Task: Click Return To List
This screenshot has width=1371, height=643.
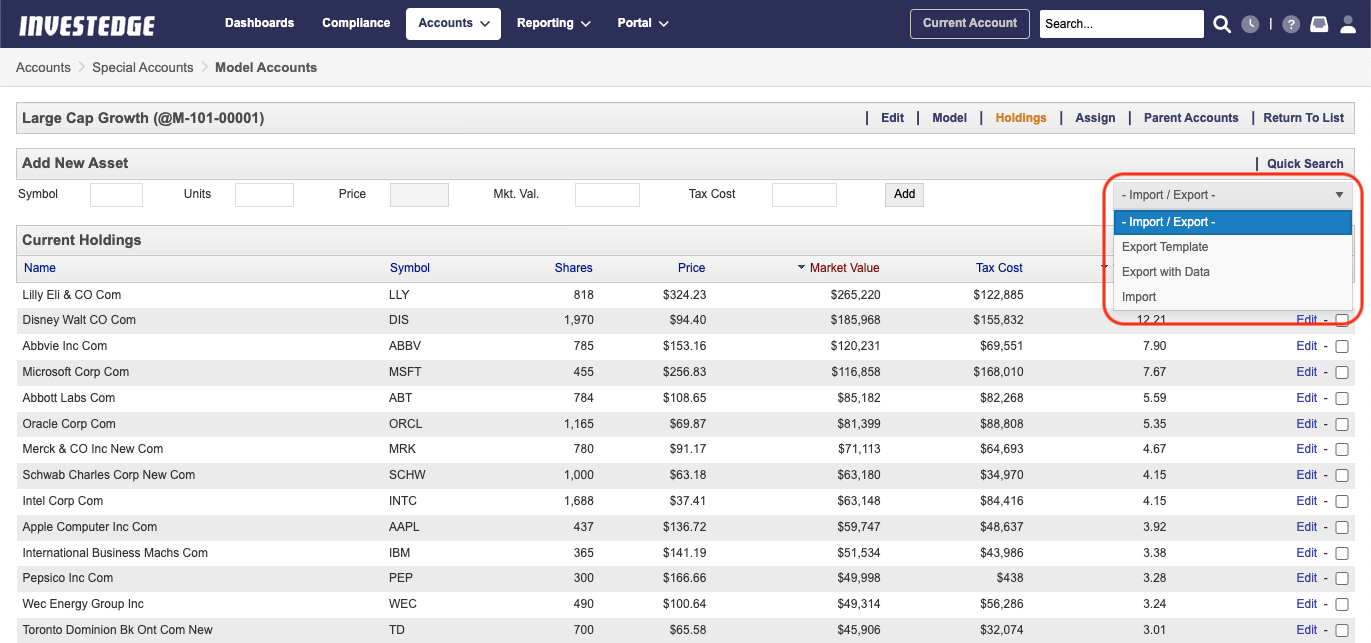Action: point(1303,118)
